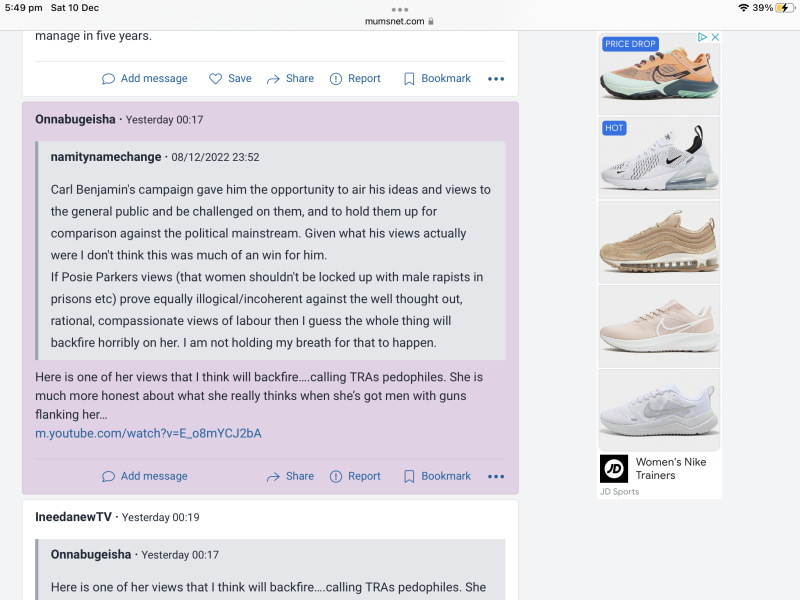Open the iPad multitasking three-dot menu
Image resolution: width=800 pixels, height=600 pixels.
(x=400, y=8)
